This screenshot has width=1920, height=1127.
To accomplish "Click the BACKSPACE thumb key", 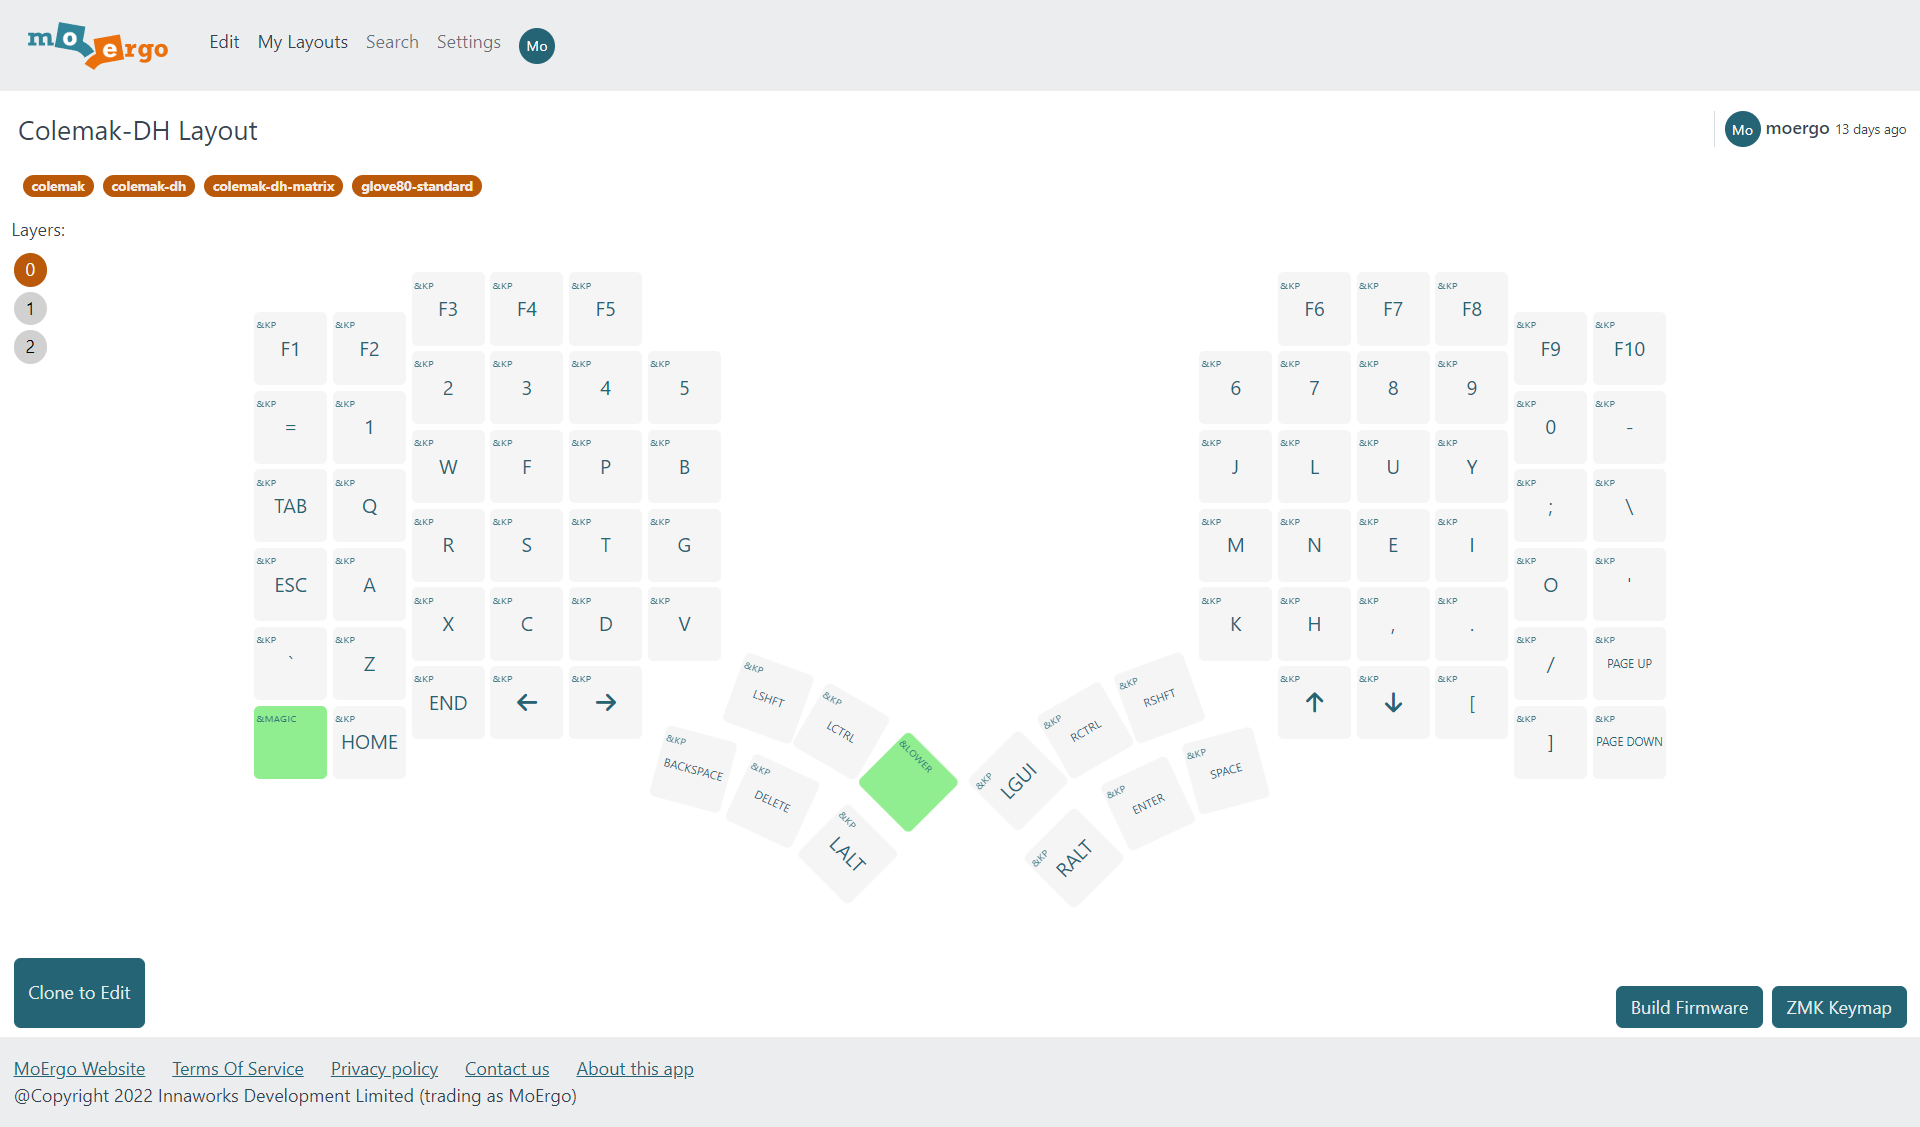I will [693, 768].
